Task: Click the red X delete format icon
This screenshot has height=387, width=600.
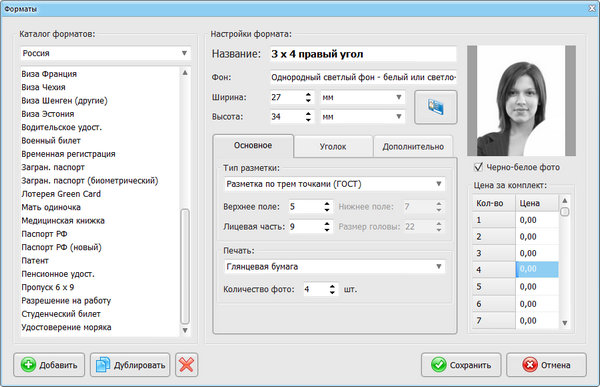Action: click(x=186, y=364)
